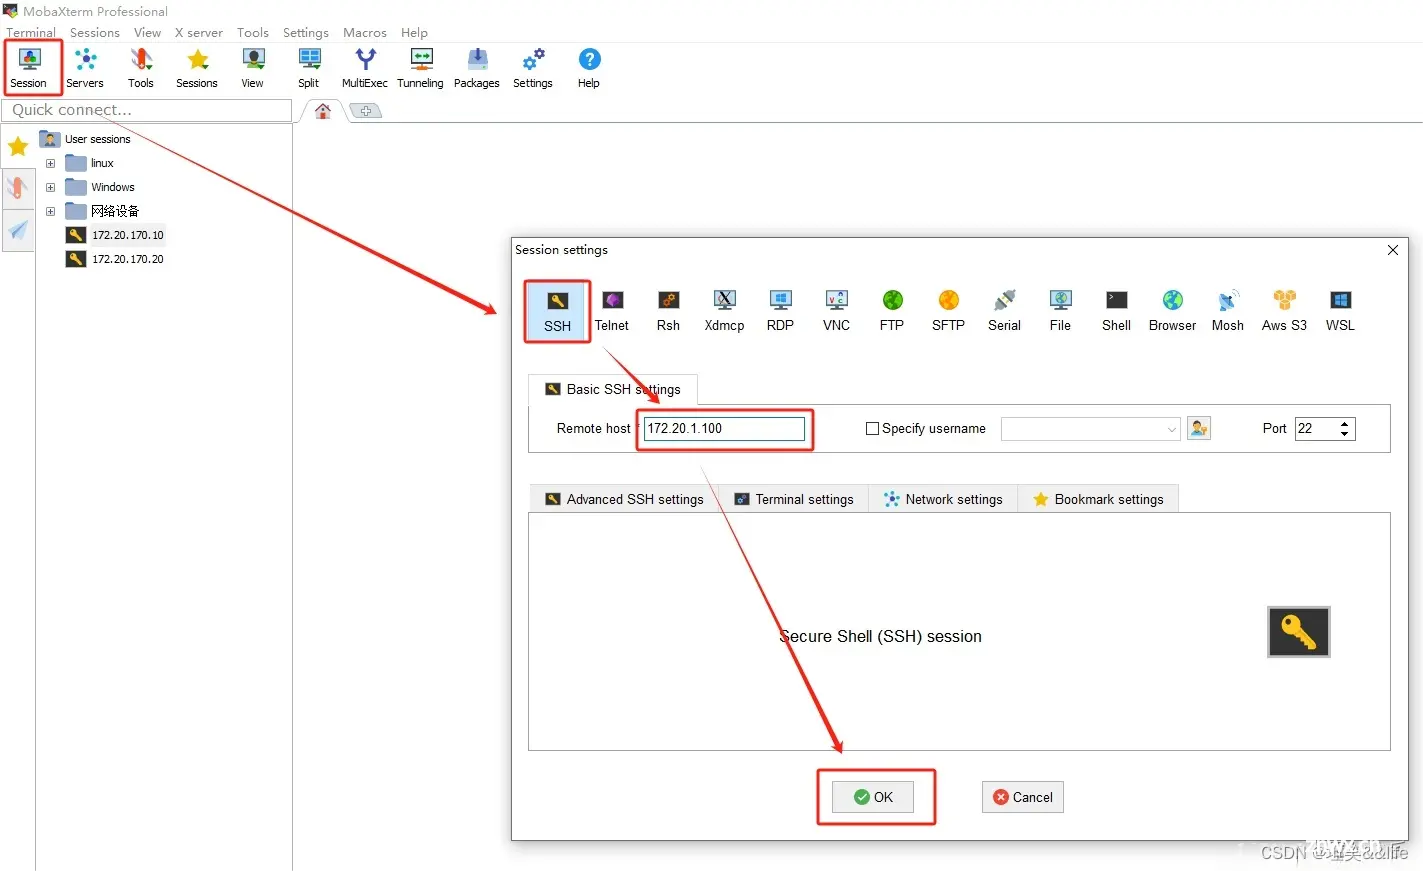
Task: Open the X server menu
Action: (199, 32)
